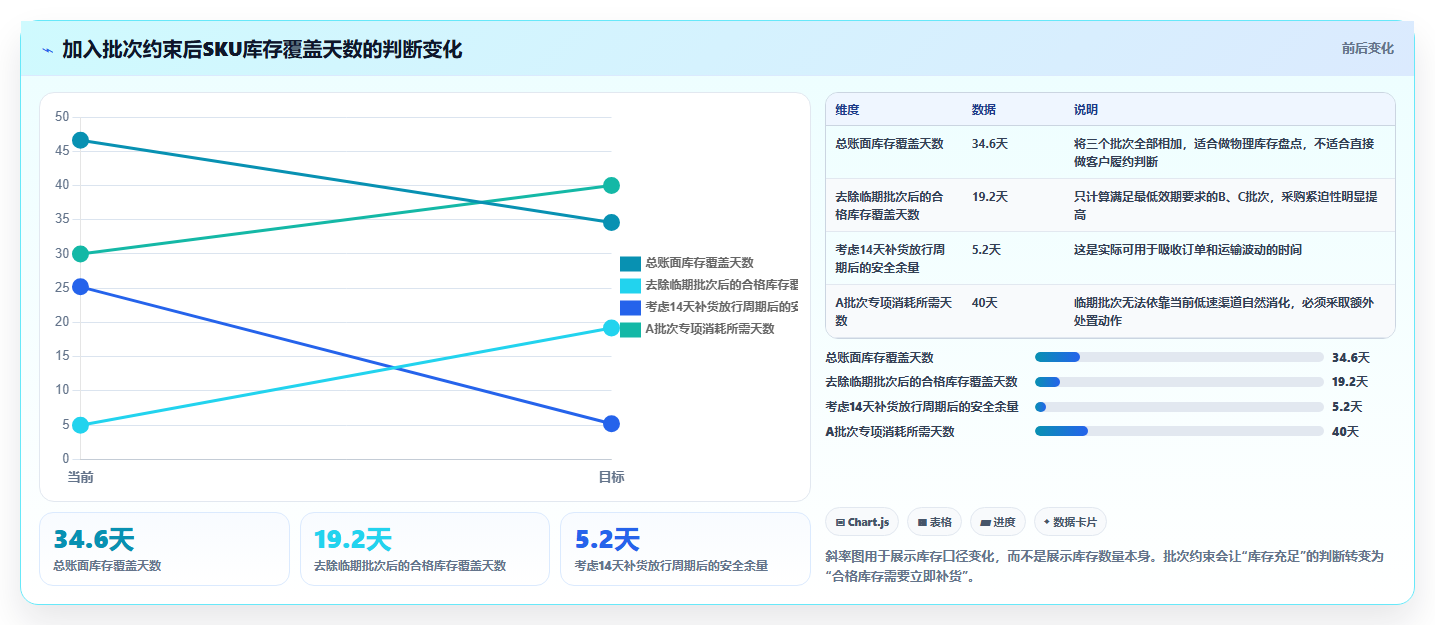Click description starting 将三个批次全部相加

[1224, 153]
